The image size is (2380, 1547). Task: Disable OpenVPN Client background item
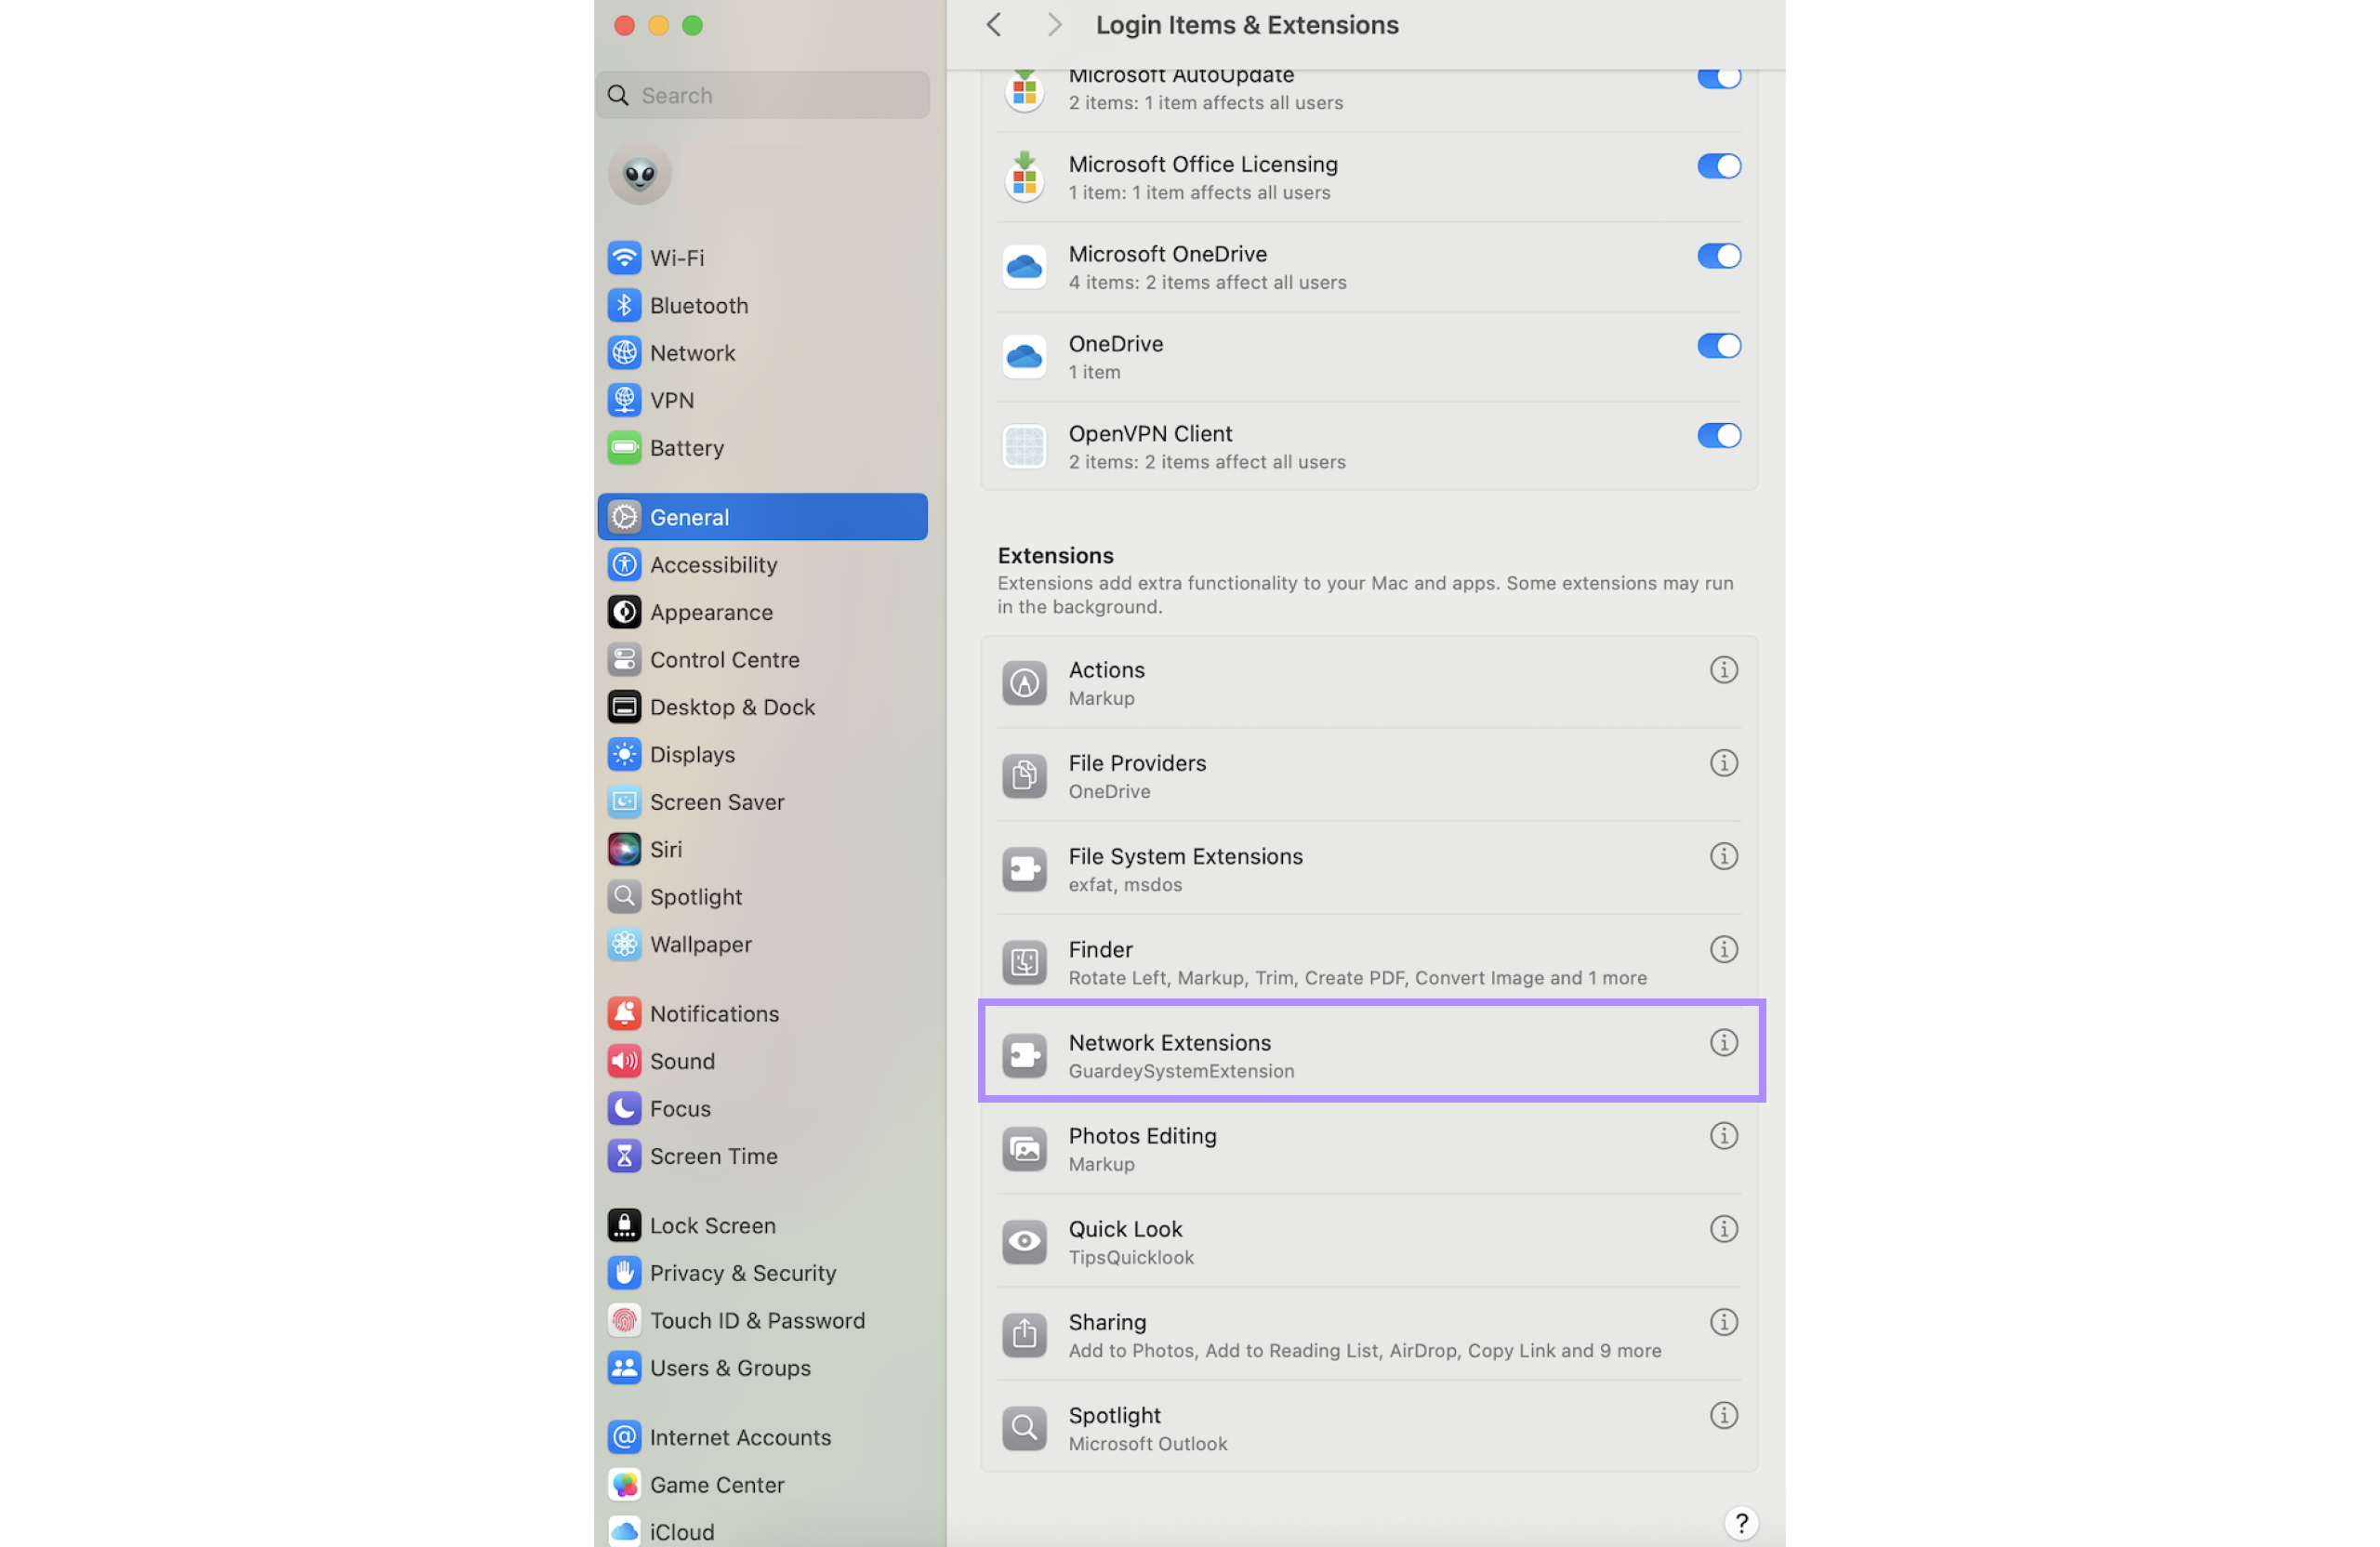1719,436
